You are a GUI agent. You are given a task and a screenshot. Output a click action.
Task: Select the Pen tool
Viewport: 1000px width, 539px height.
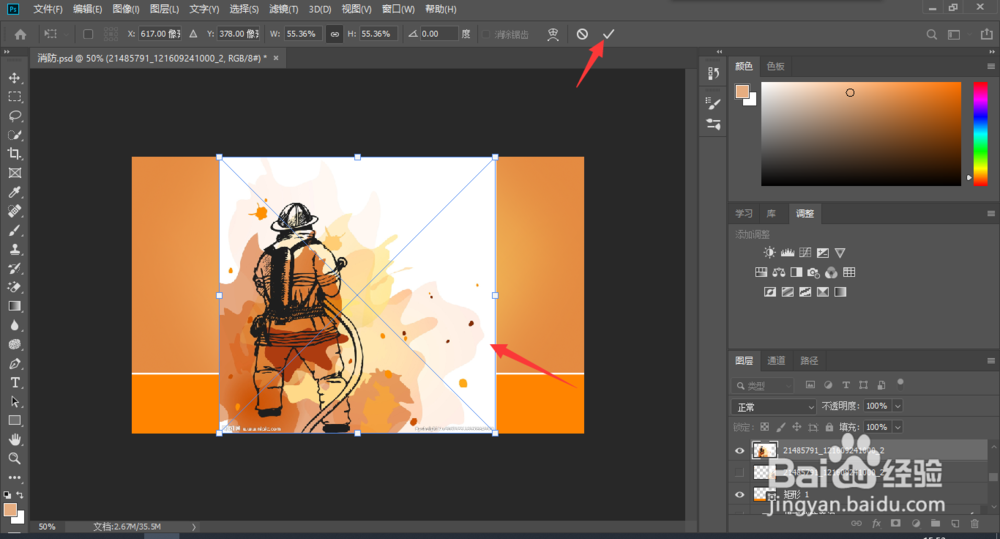click(x=15, y=364)
